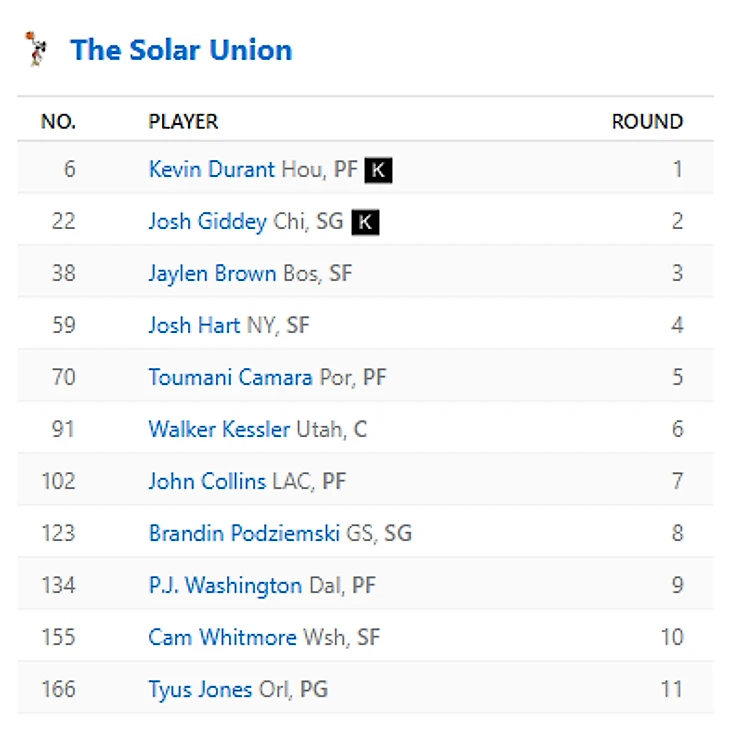Open P.J. Washington player link
This screenshot has height=734, width=730.
click(x=225, y=586)
